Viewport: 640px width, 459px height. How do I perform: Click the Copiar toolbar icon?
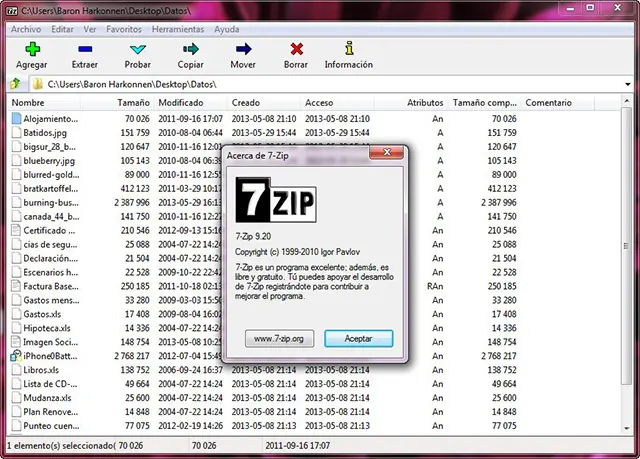pyautogui.click(x=190, y=48)
